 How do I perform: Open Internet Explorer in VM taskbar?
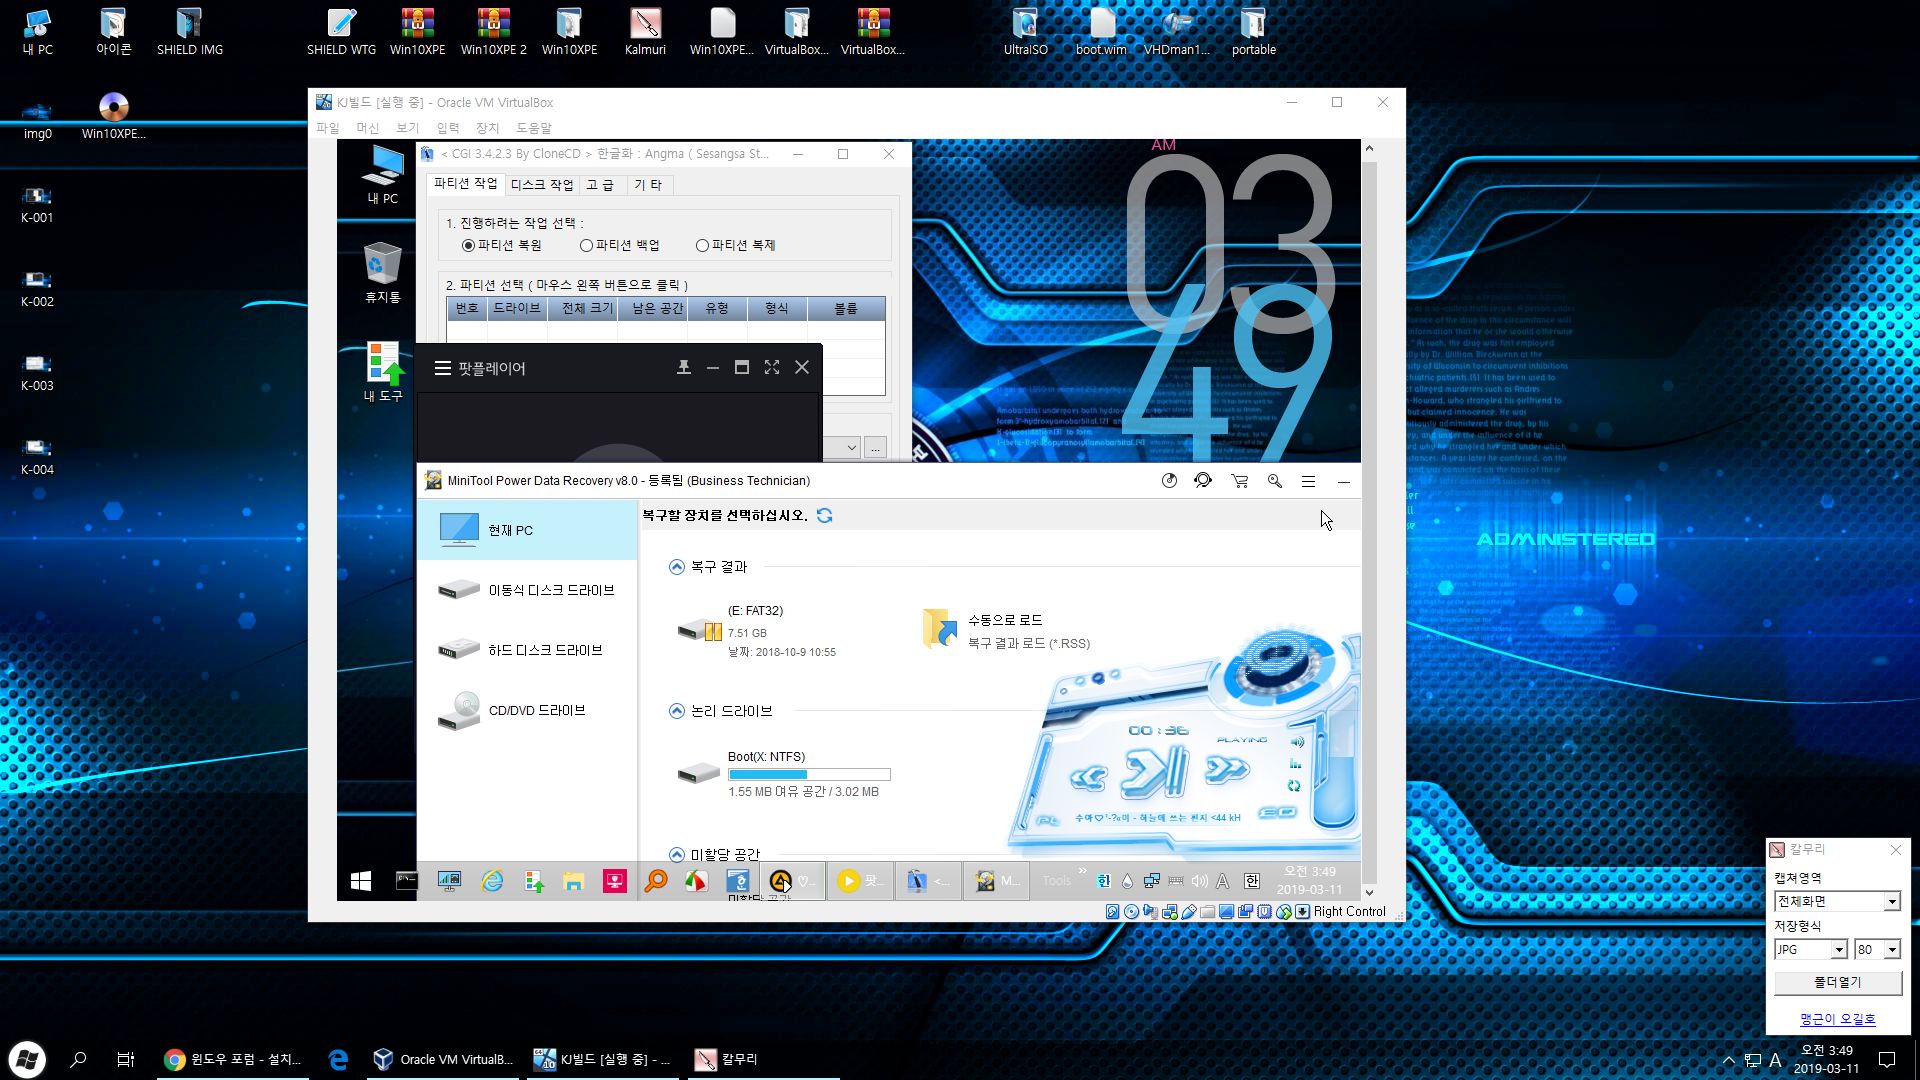pyautogui.click(x=492, y=881)
